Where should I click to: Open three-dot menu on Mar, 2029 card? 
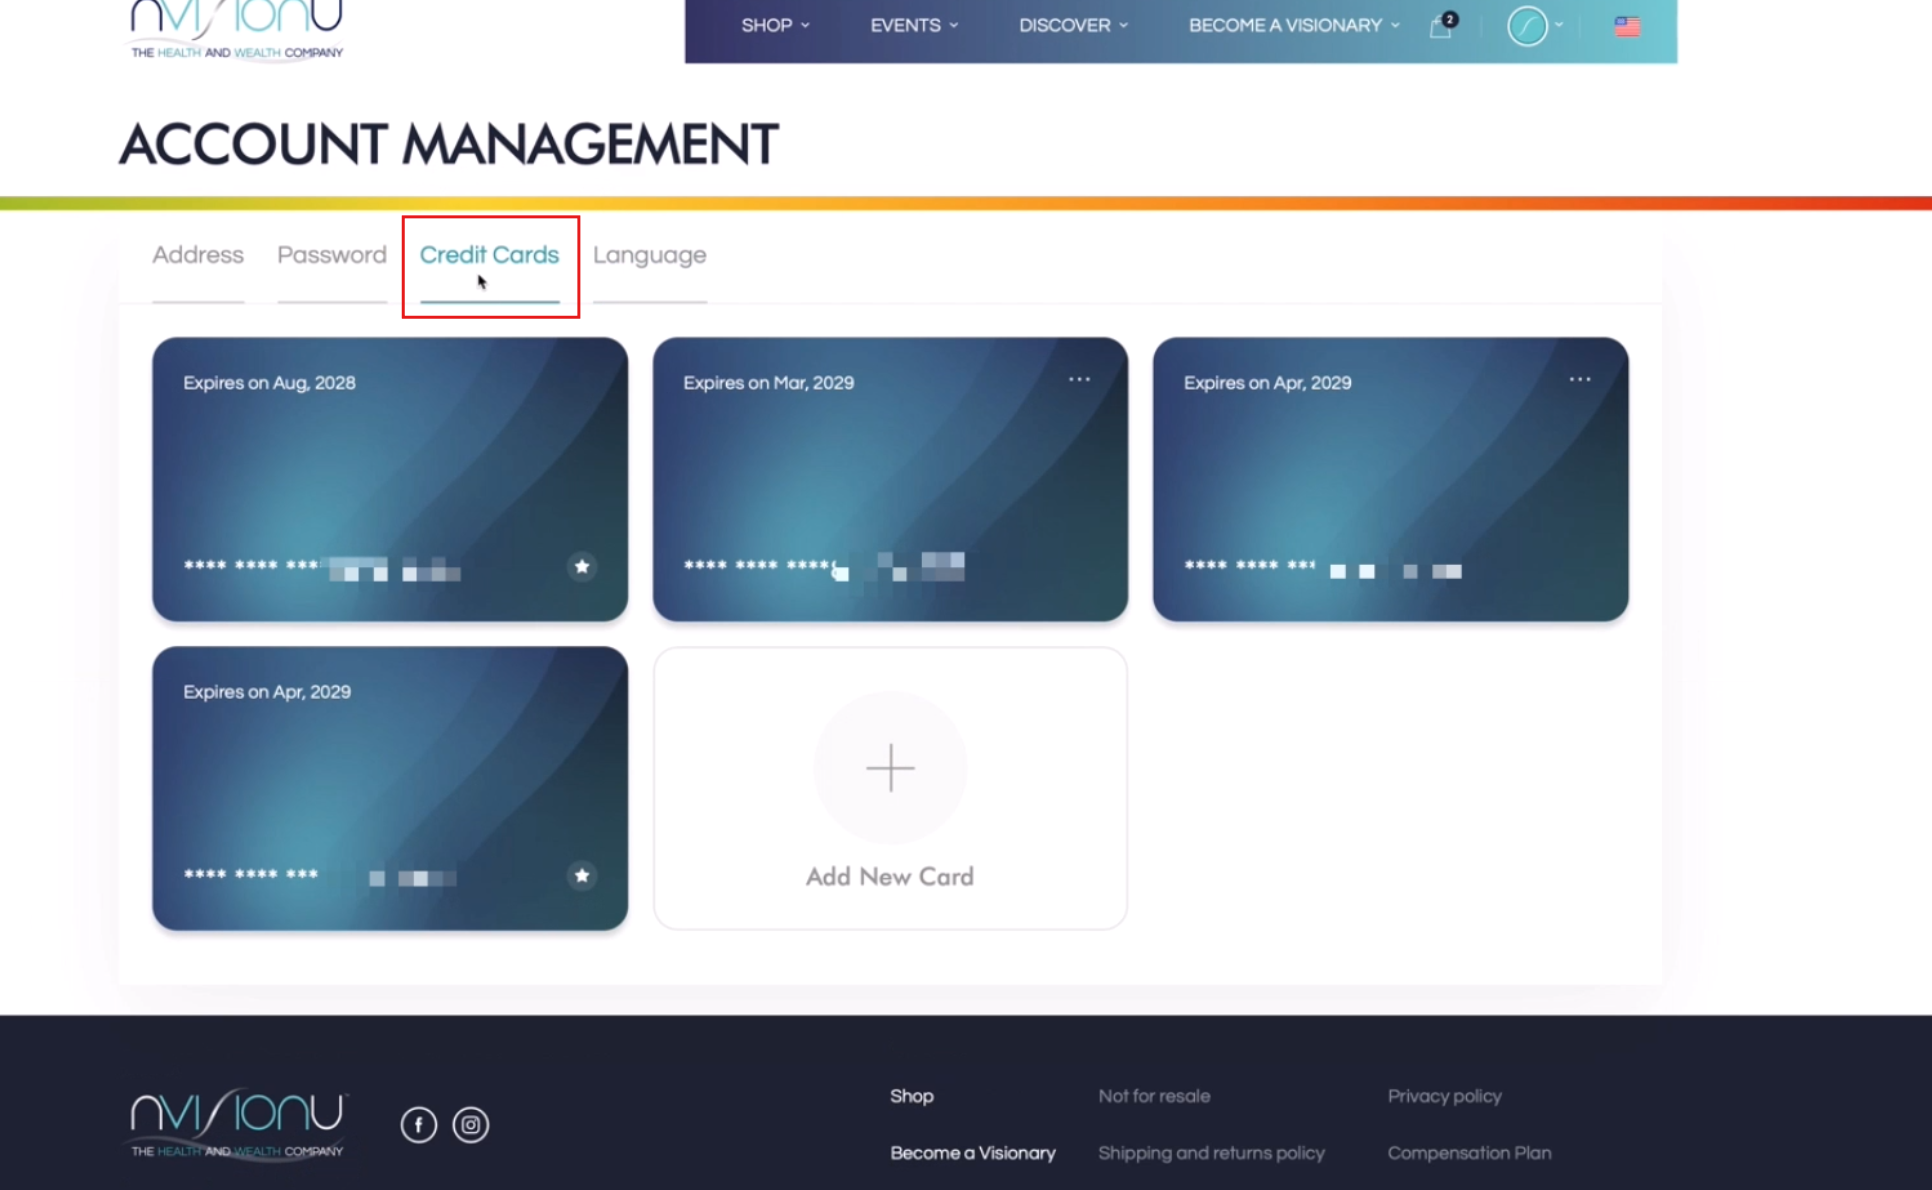[1079, 380]
